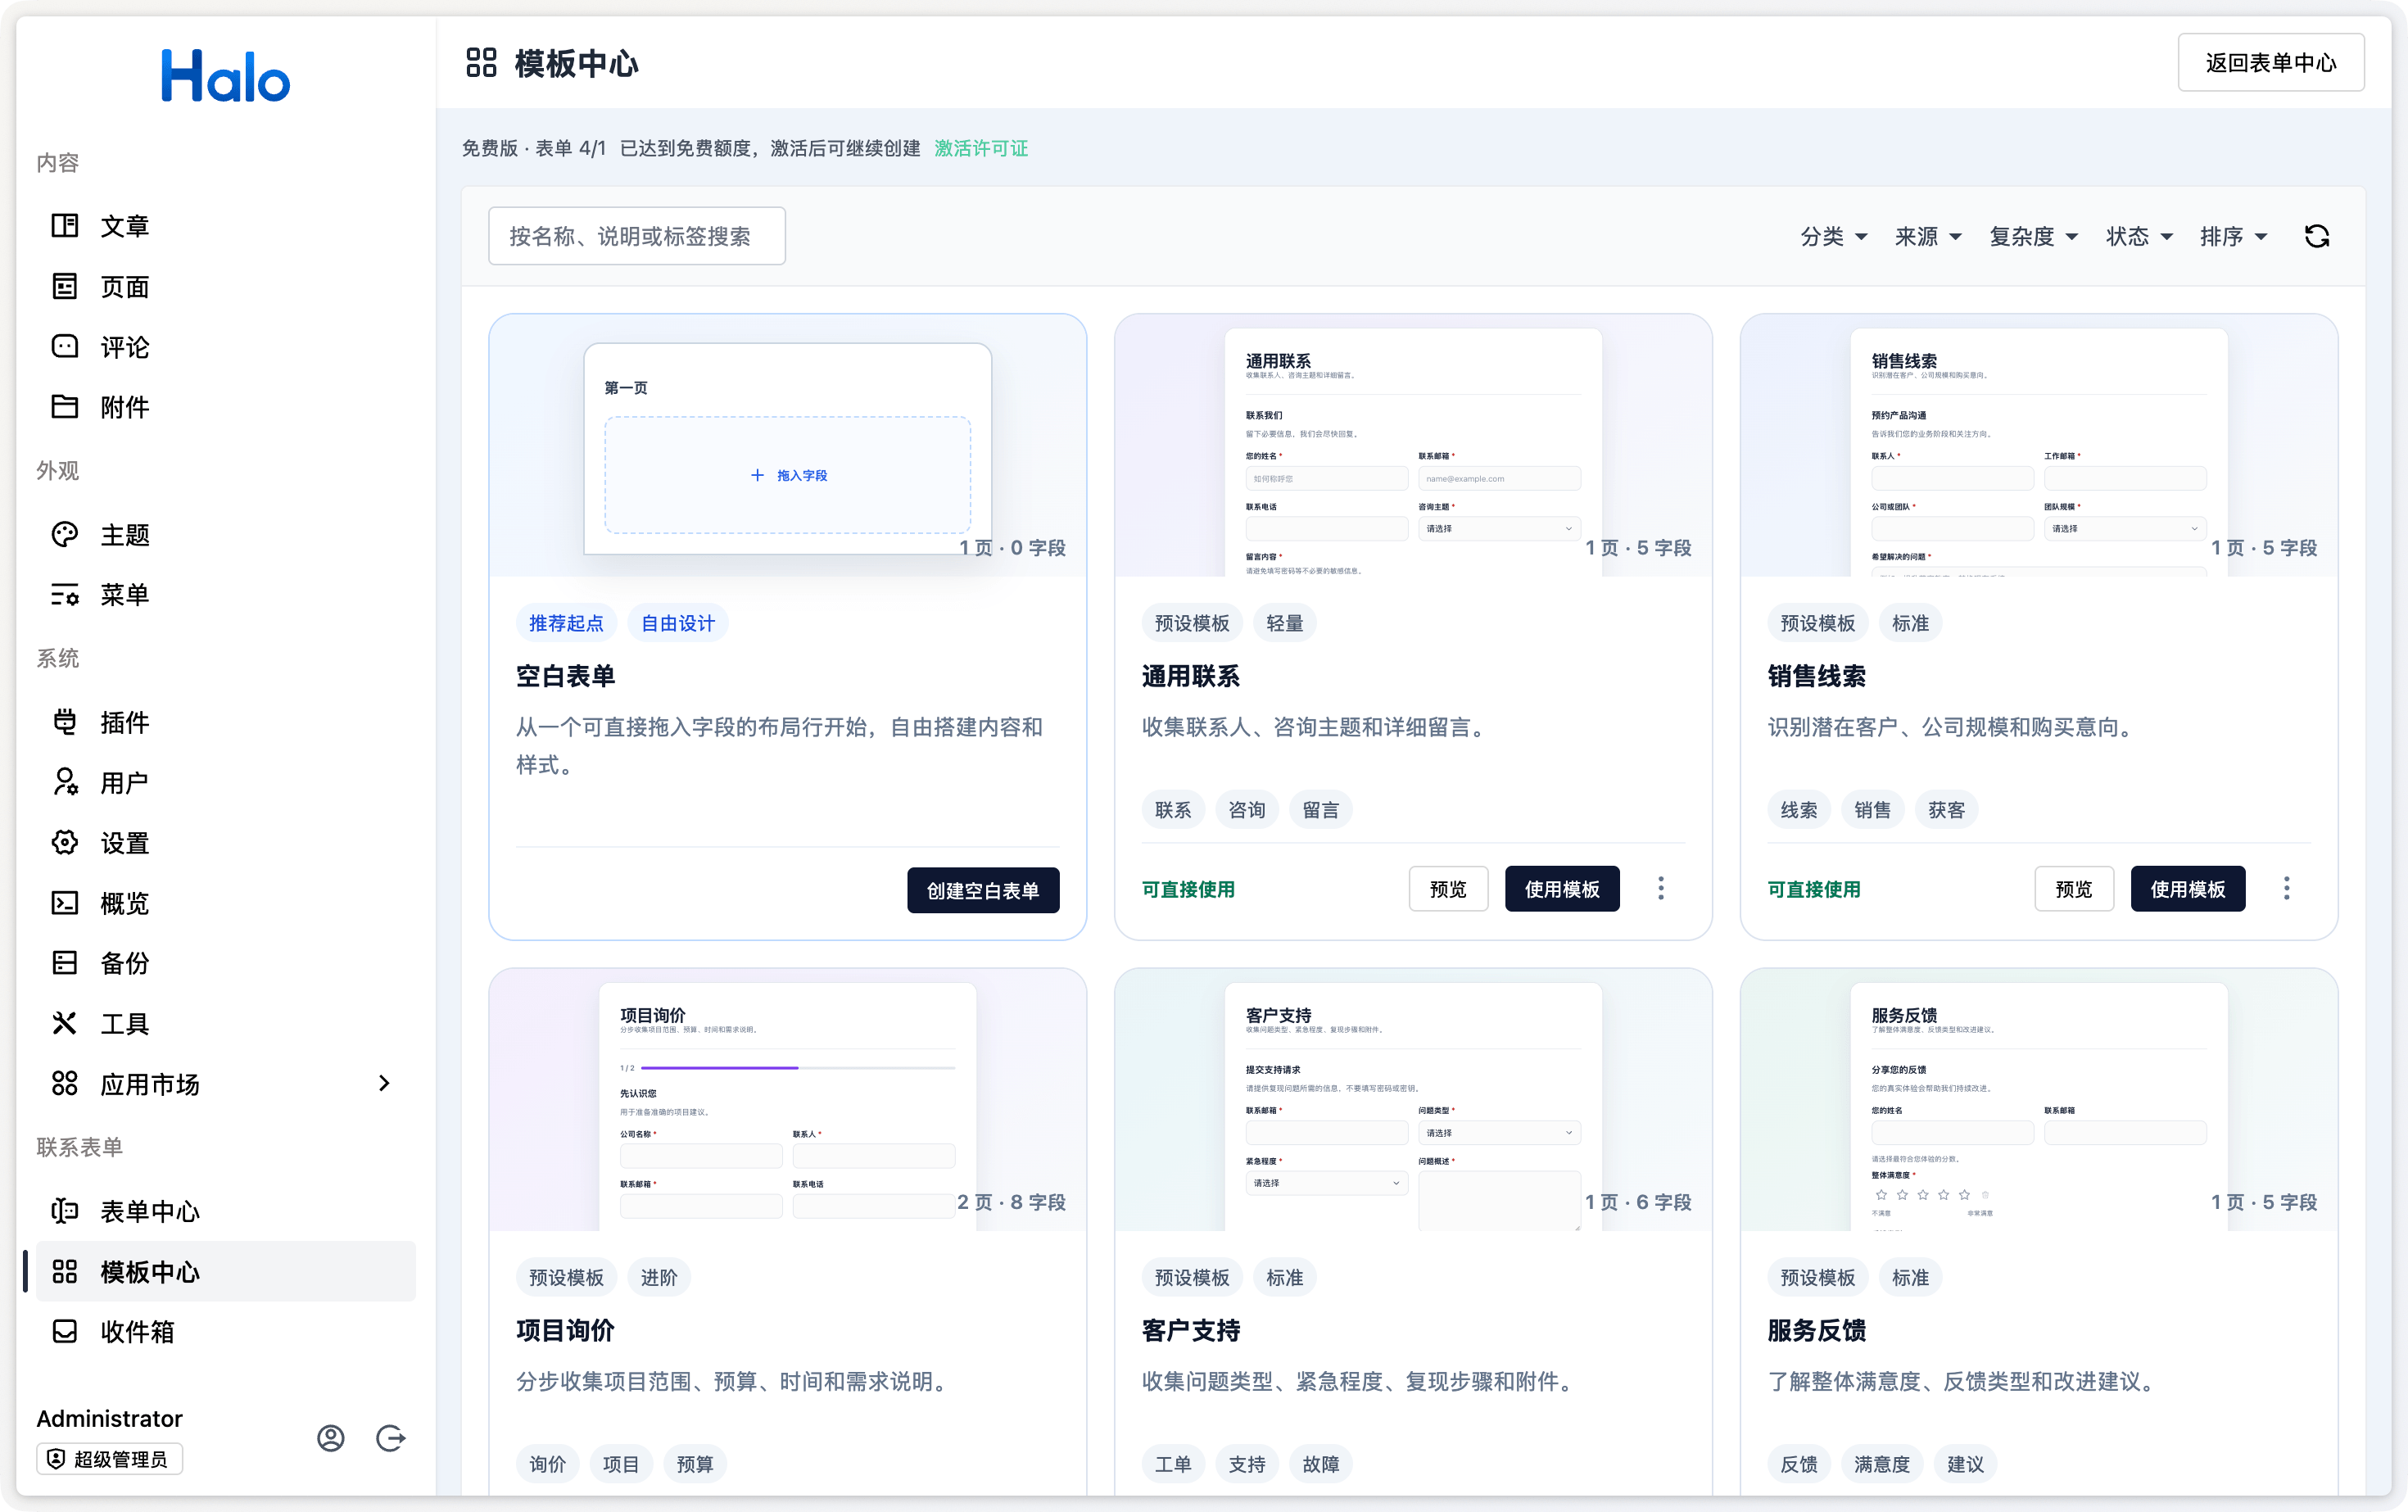Click the 应用市场 grid icon
Viewport: 2408px width, 1512px height.
(65, 1084)
